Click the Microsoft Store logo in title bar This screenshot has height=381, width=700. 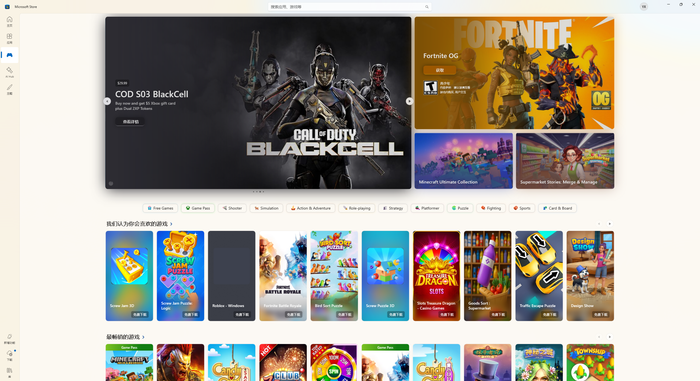tap(7, 7)
